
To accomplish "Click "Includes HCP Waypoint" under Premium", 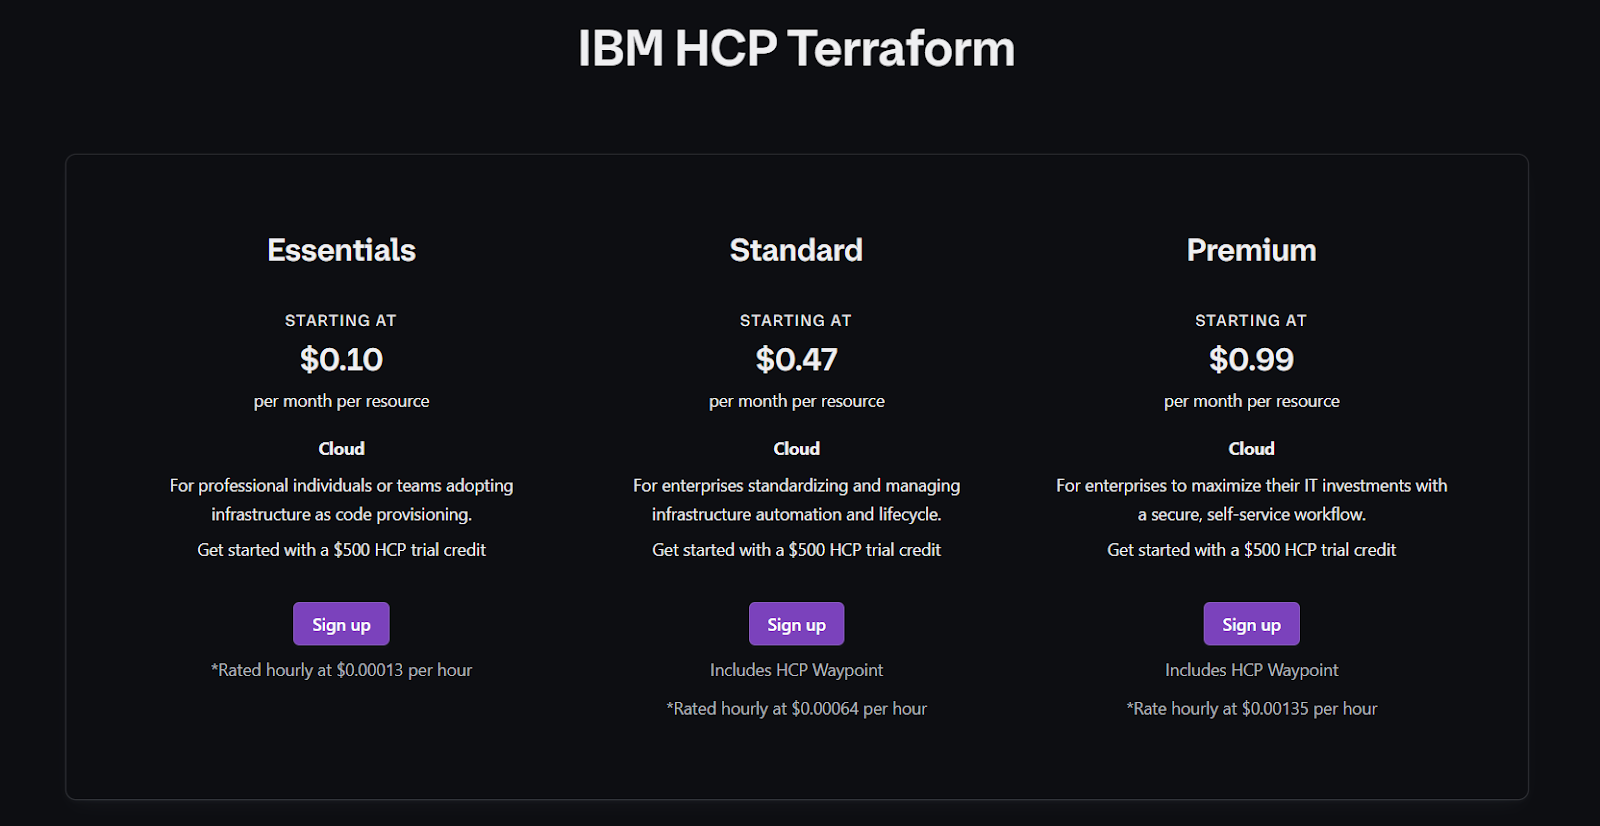I will (x=1251, y=670).
